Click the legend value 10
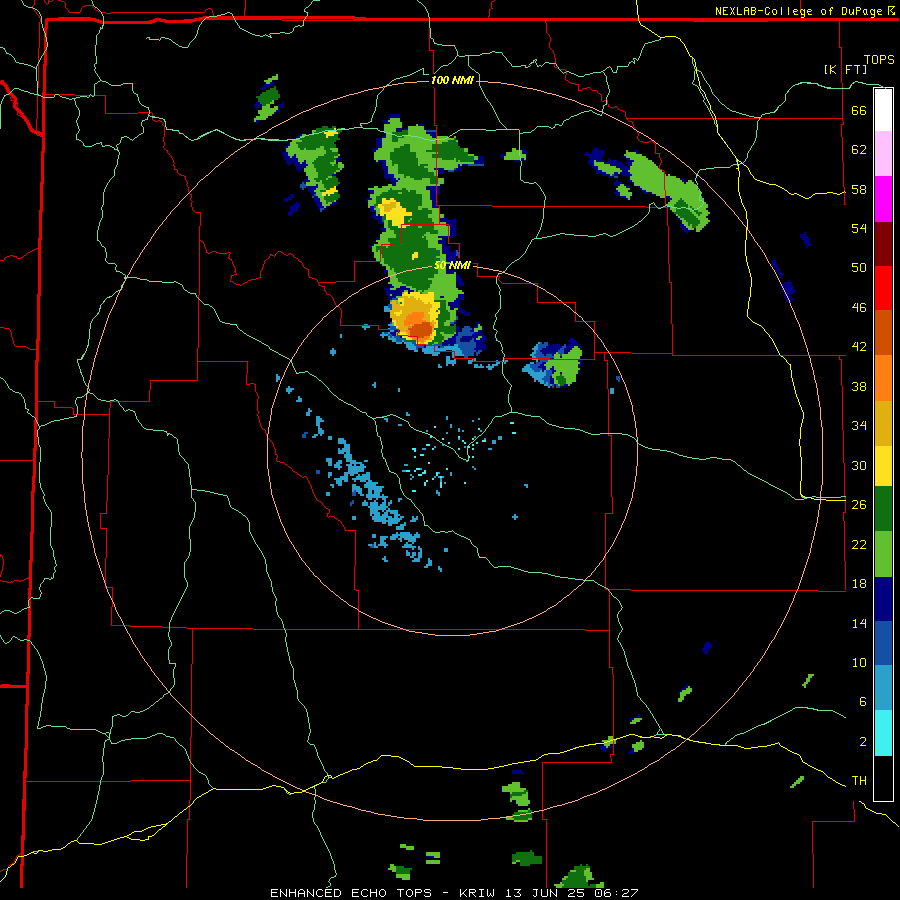The image size is (900, 900). [x=859, y=662]
